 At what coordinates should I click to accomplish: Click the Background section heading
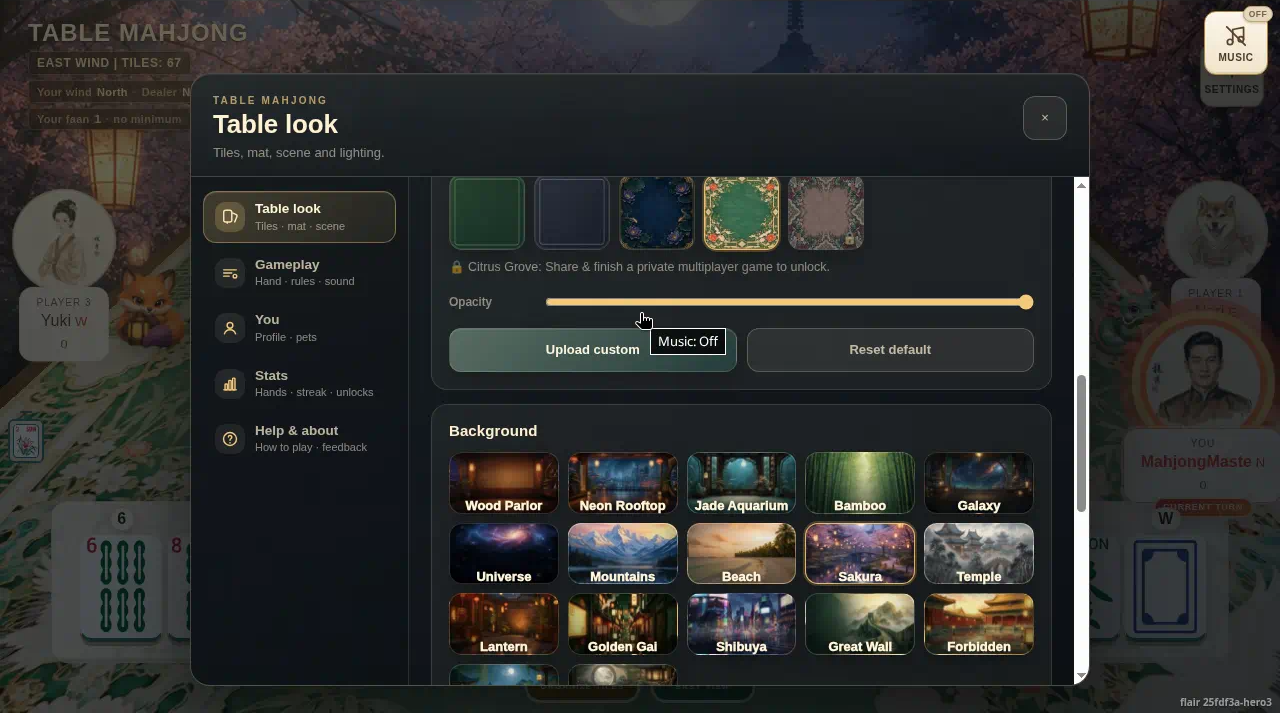tap(493, 431)
